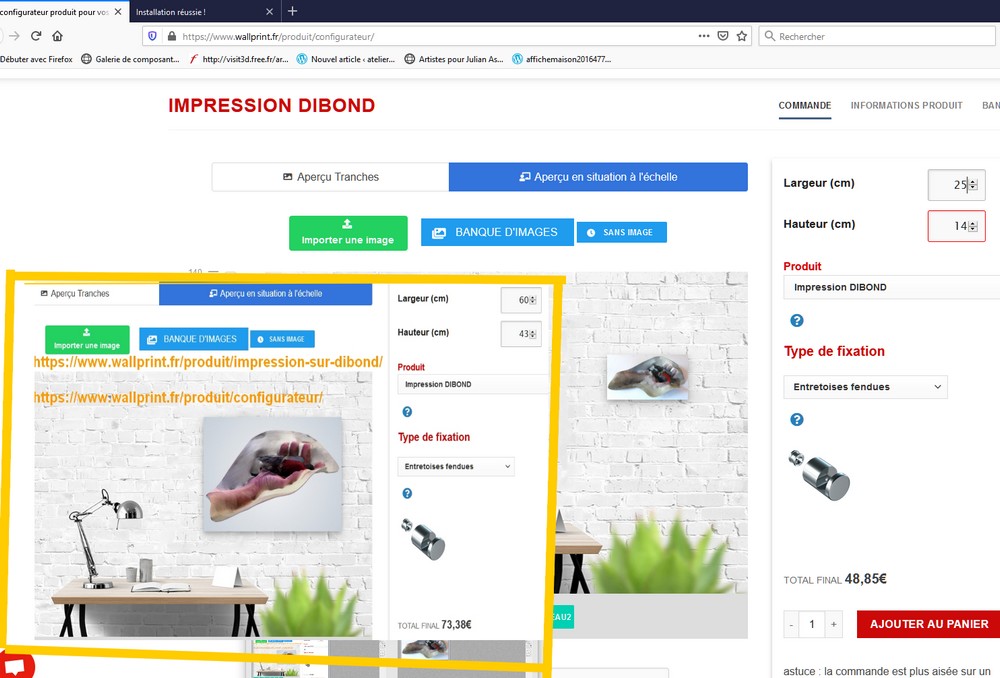Decrease quantity with the minus button

(x=791, y=624)
